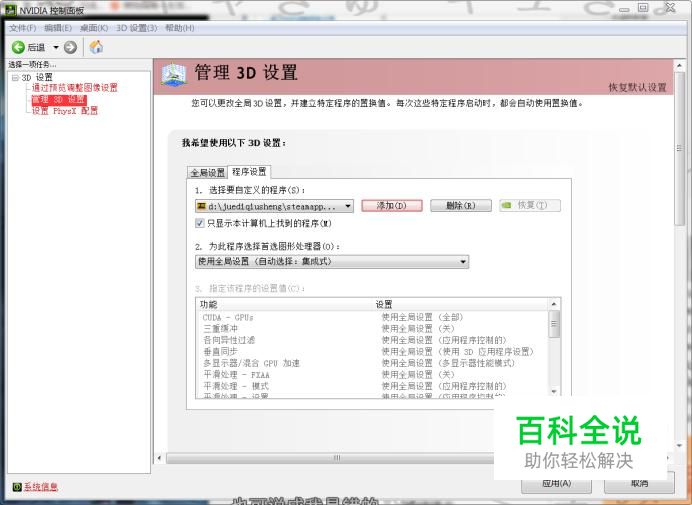Maximize the NVIDIA control panel window
Image resolution: width=692 pixels, height=505 pixels.
click(643, 8)
